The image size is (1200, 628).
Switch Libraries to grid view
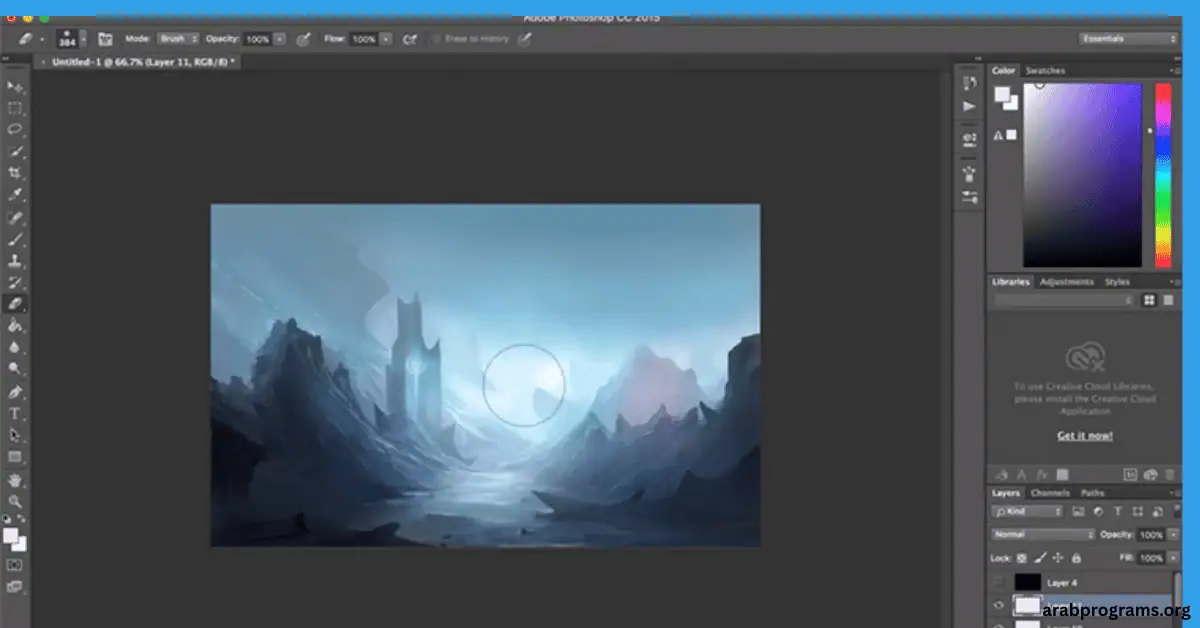[1149, 300]
